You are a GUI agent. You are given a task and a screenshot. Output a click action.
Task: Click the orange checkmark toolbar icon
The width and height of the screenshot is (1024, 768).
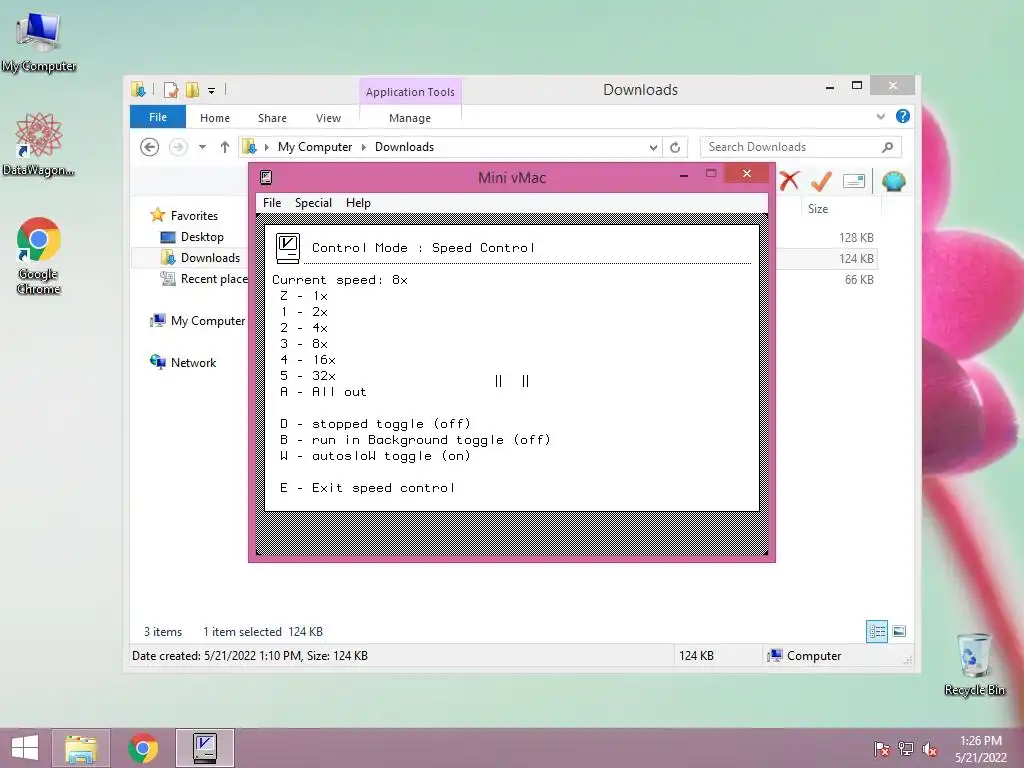pyautogui.click(x=821, y=181)
